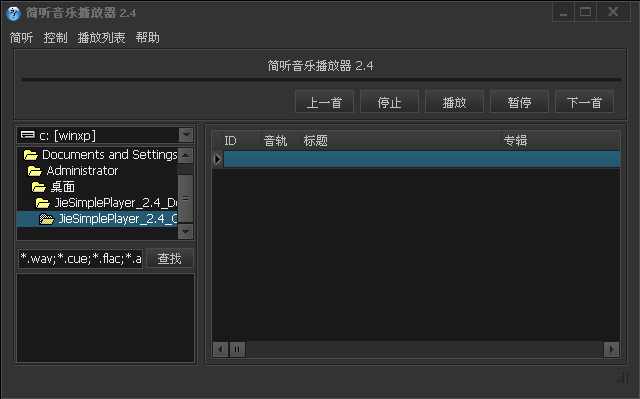The image size is (640, 399).
Task: Click the file filter input field
Action: point(80,259)
